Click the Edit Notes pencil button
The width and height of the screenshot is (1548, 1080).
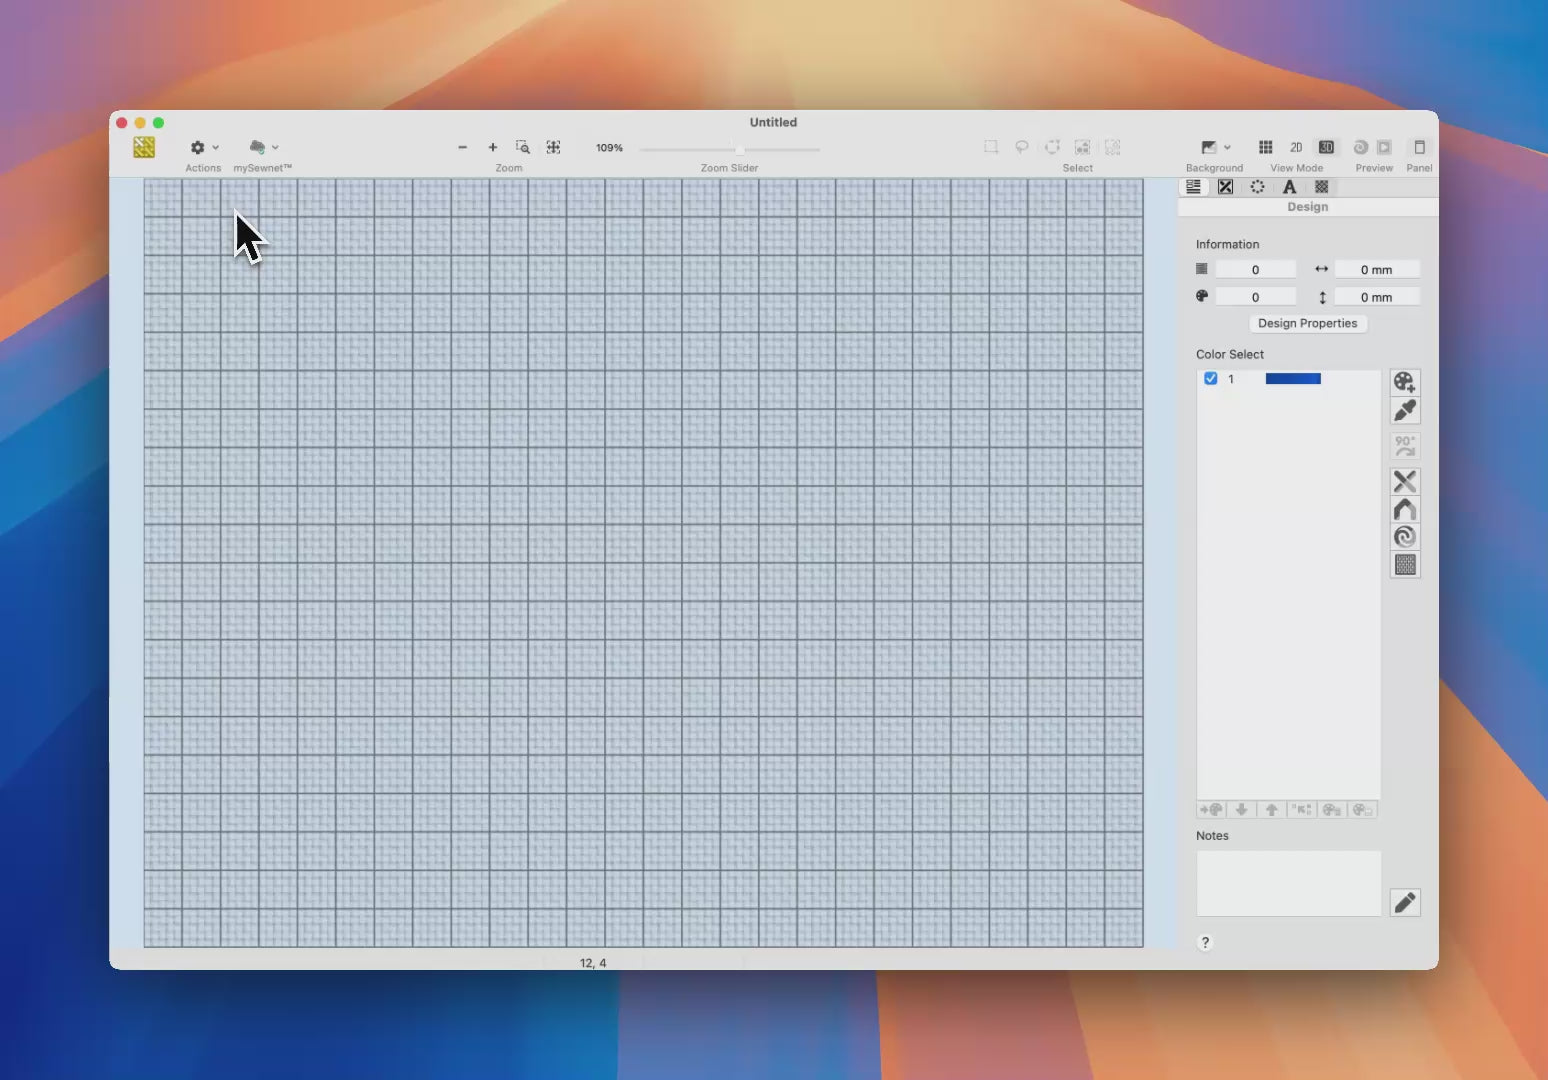tap(1405, 903)
